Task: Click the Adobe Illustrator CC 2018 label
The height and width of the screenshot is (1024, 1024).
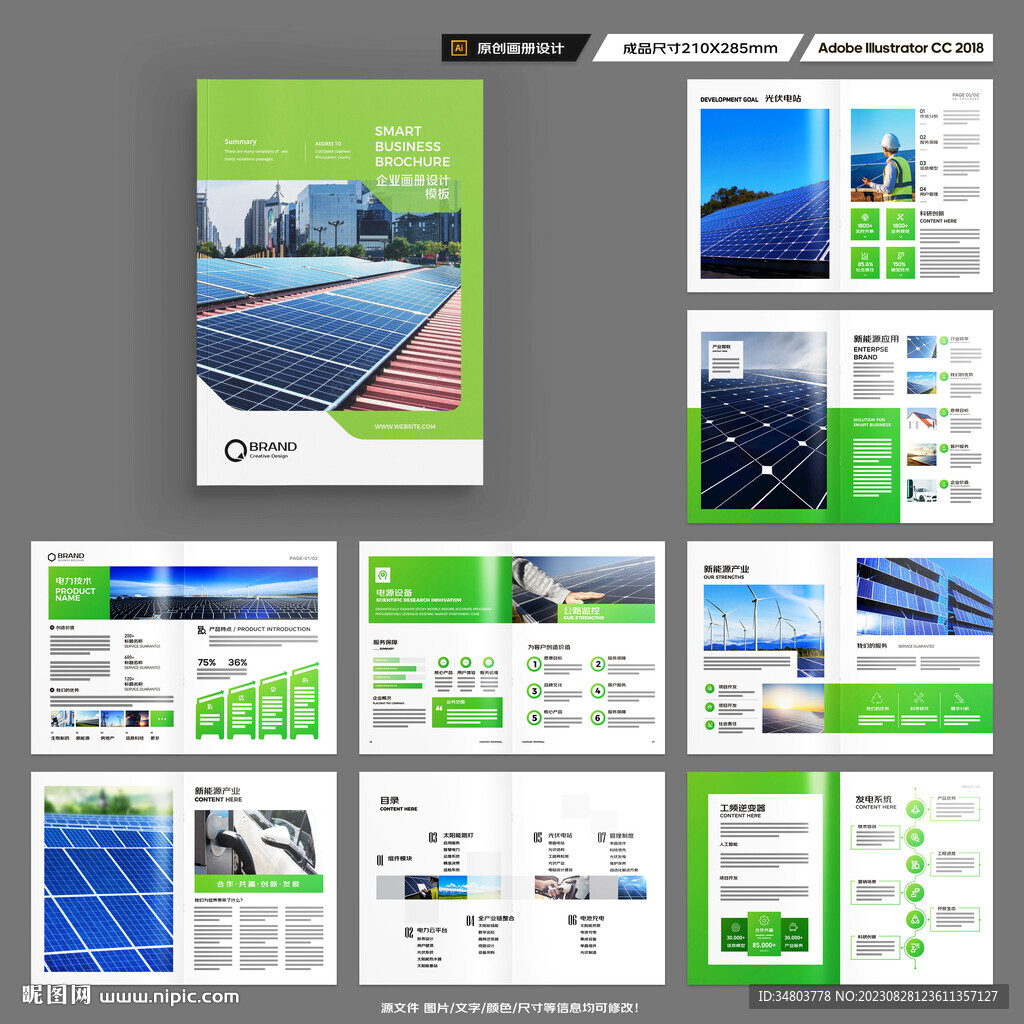Action: [x=899, y=48]
